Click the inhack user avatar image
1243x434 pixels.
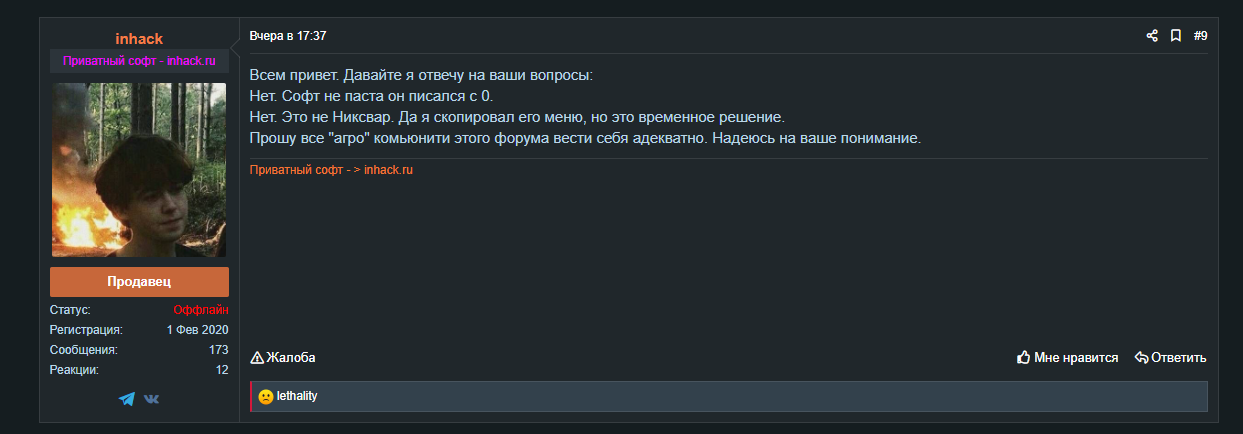[139, 170]
